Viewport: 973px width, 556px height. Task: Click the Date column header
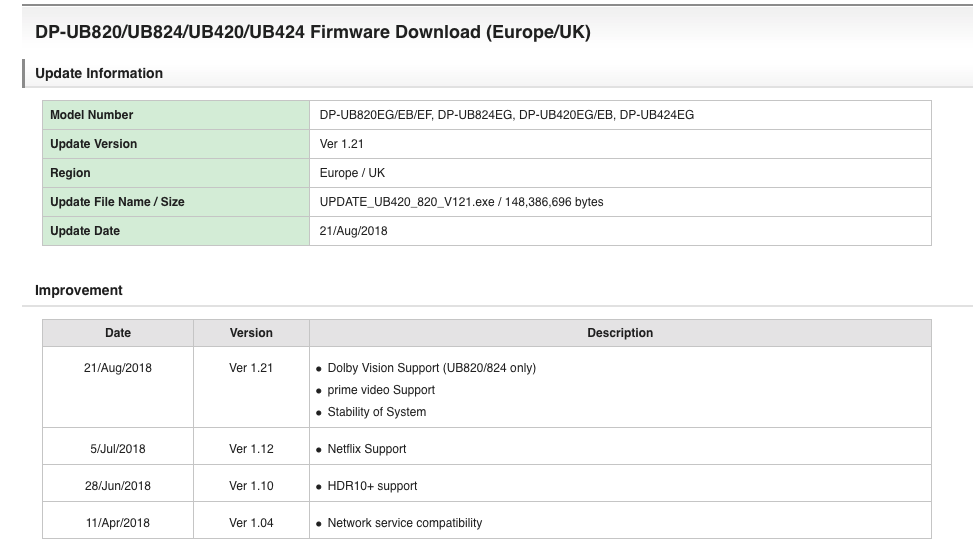(x=118, y=333)
